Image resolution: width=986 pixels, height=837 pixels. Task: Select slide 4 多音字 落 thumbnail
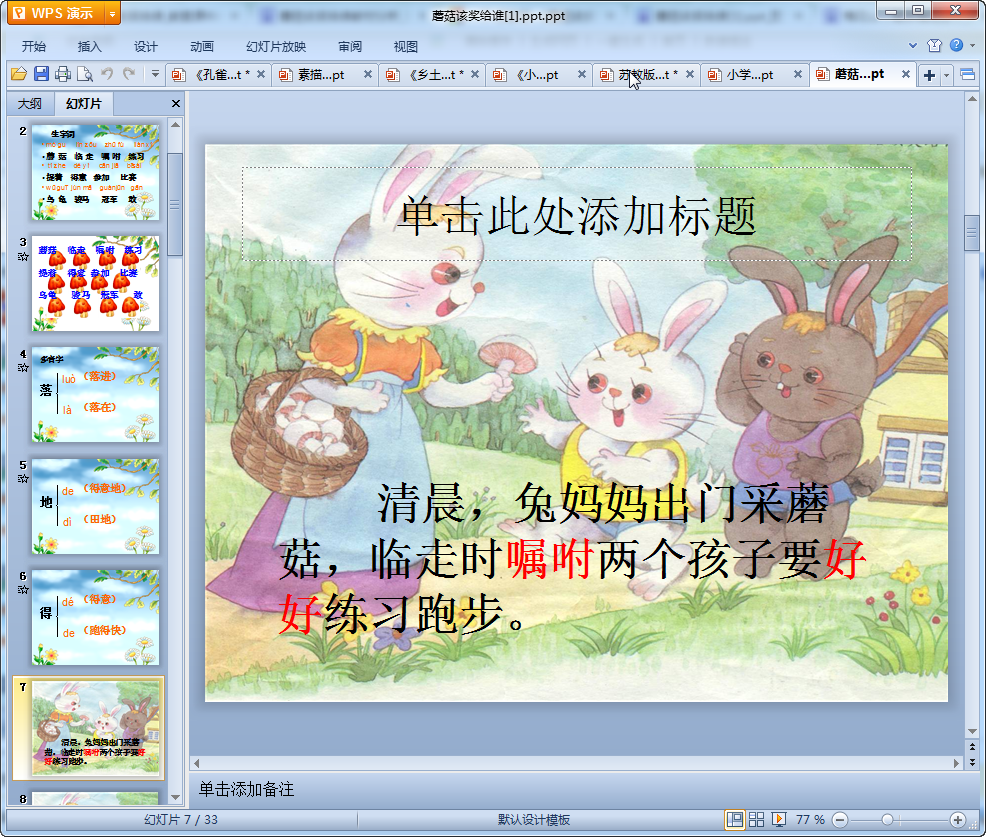coord(96,394)
